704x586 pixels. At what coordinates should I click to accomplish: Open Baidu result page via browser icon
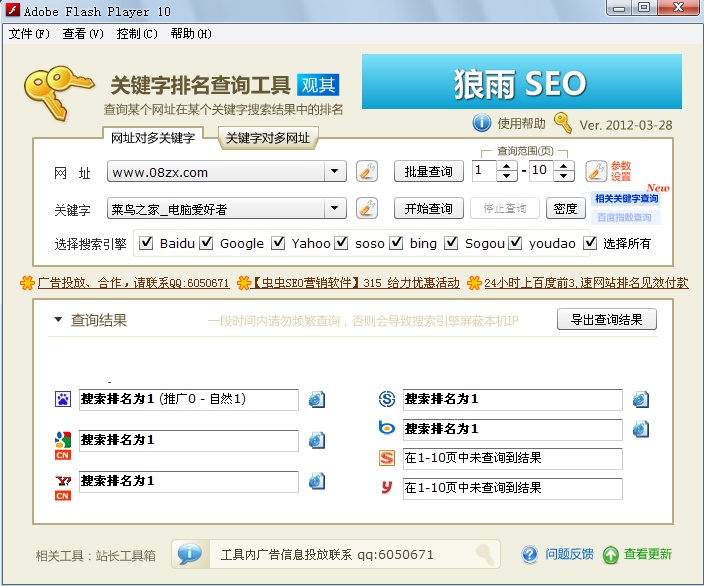click(x=317, y=399)
